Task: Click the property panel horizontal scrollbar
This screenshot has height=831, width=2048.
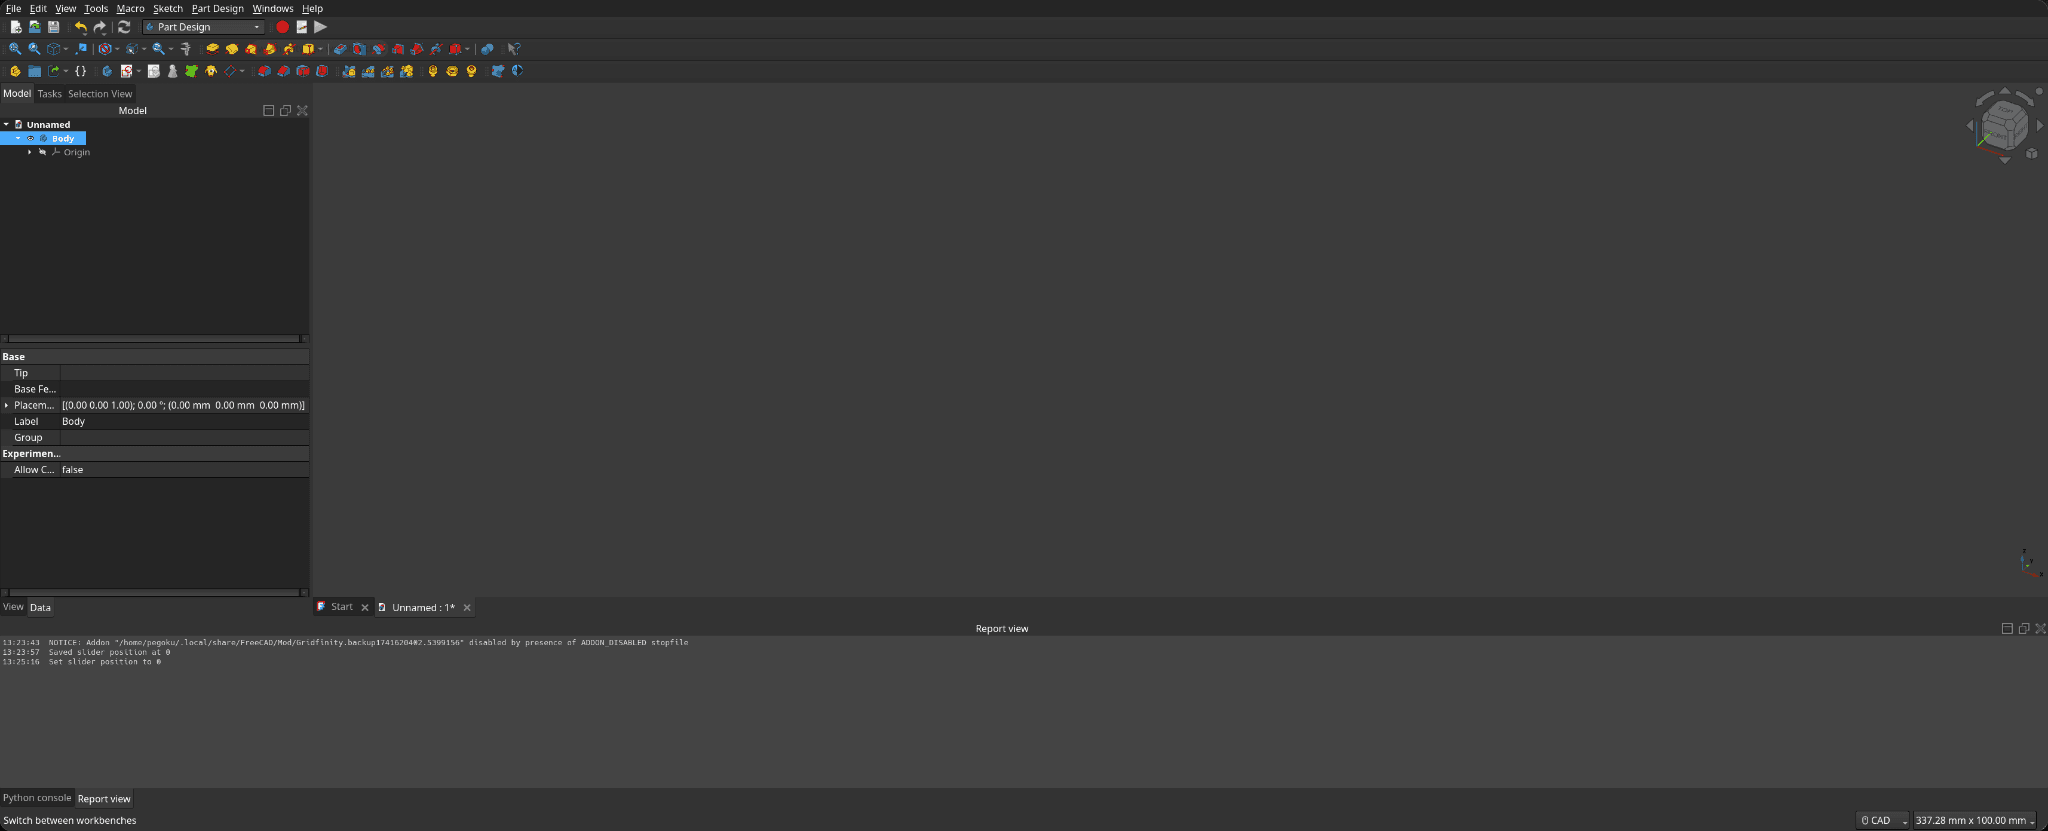Action: click(154, 592)
